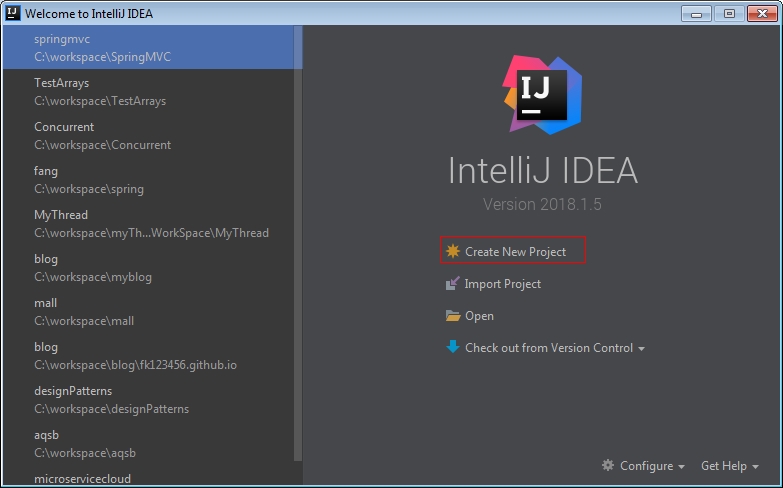Click the Configure gear icon
Viewport: 783px width, 488px height.
click(x=608, y=466)
